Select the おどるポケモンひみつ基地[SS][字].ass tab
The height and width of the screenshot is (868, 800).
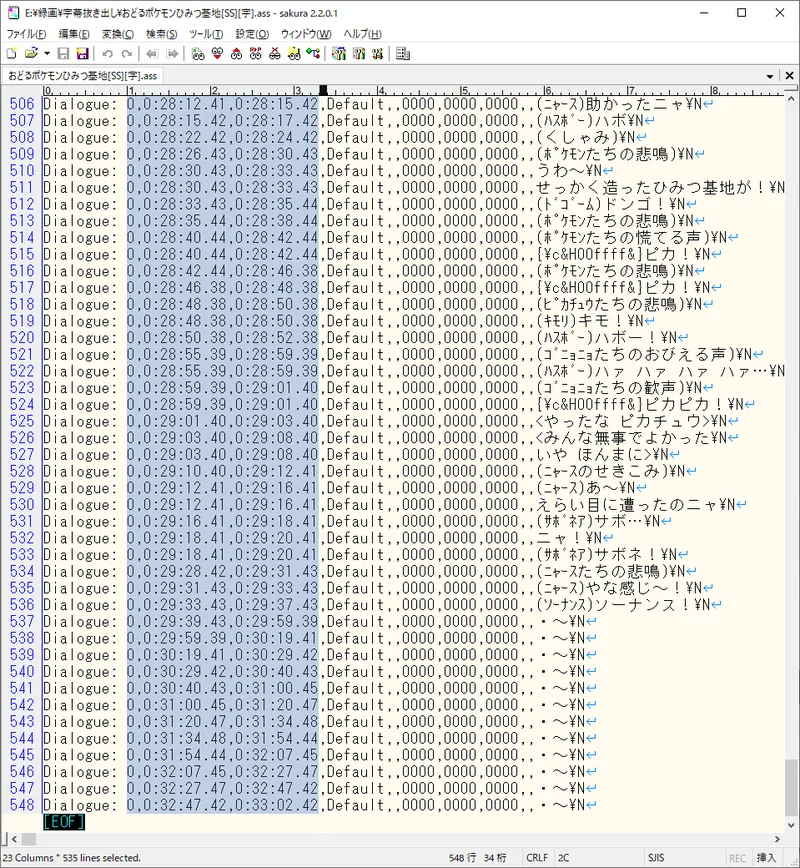click(x=82, y=76)
